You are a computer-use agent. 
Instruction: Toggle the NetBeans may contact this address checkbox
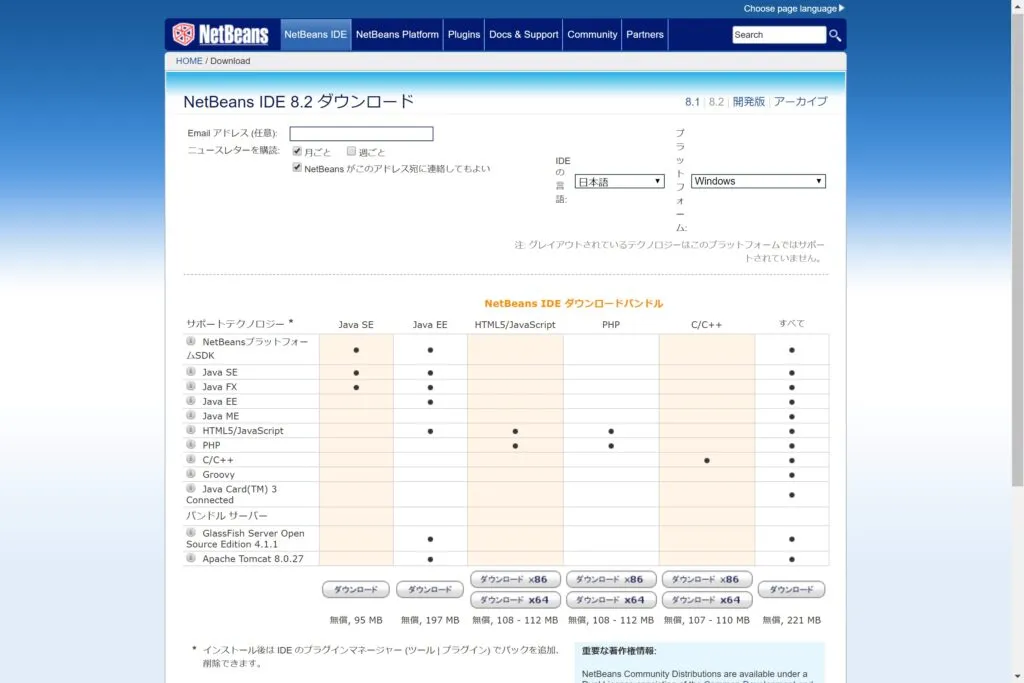tap(297, 167)
